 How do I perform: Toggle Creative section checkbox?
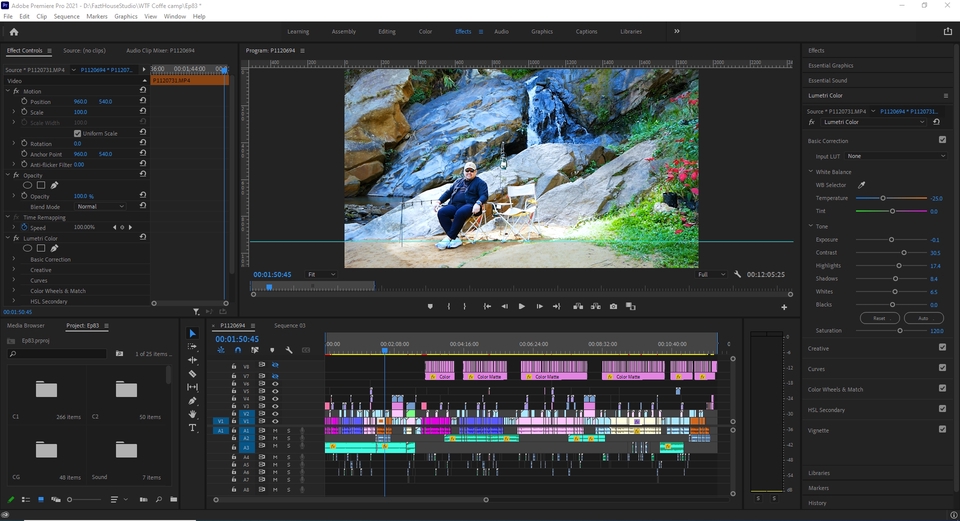(942, 347)
